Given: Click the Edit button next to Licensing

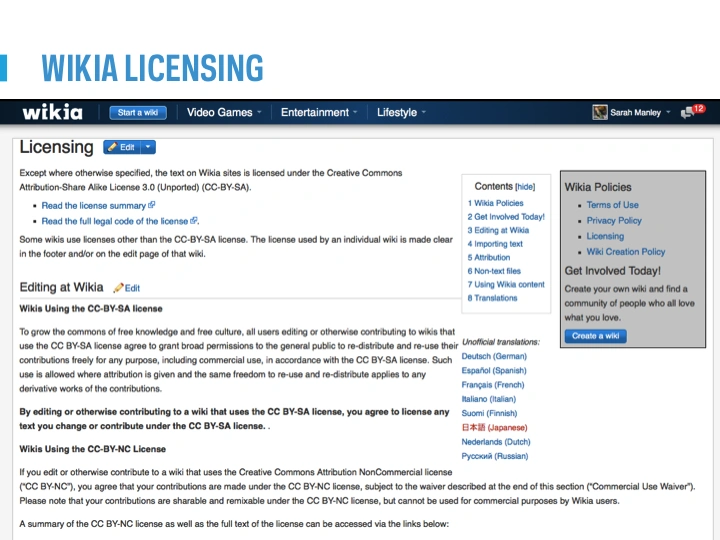Looking at the screenshot, I should tap(121, 147).
